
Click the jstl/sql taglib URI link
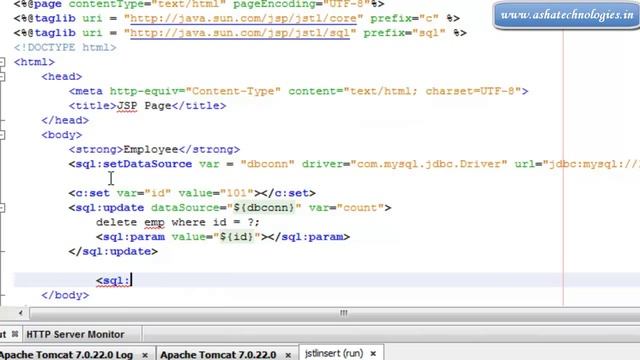pyautogui.click(x=240, y=33)
